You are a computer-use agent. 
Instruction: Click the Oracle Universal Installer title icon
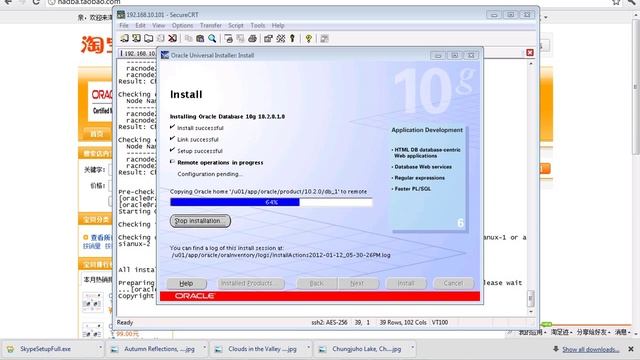click(x=165, y=55)
